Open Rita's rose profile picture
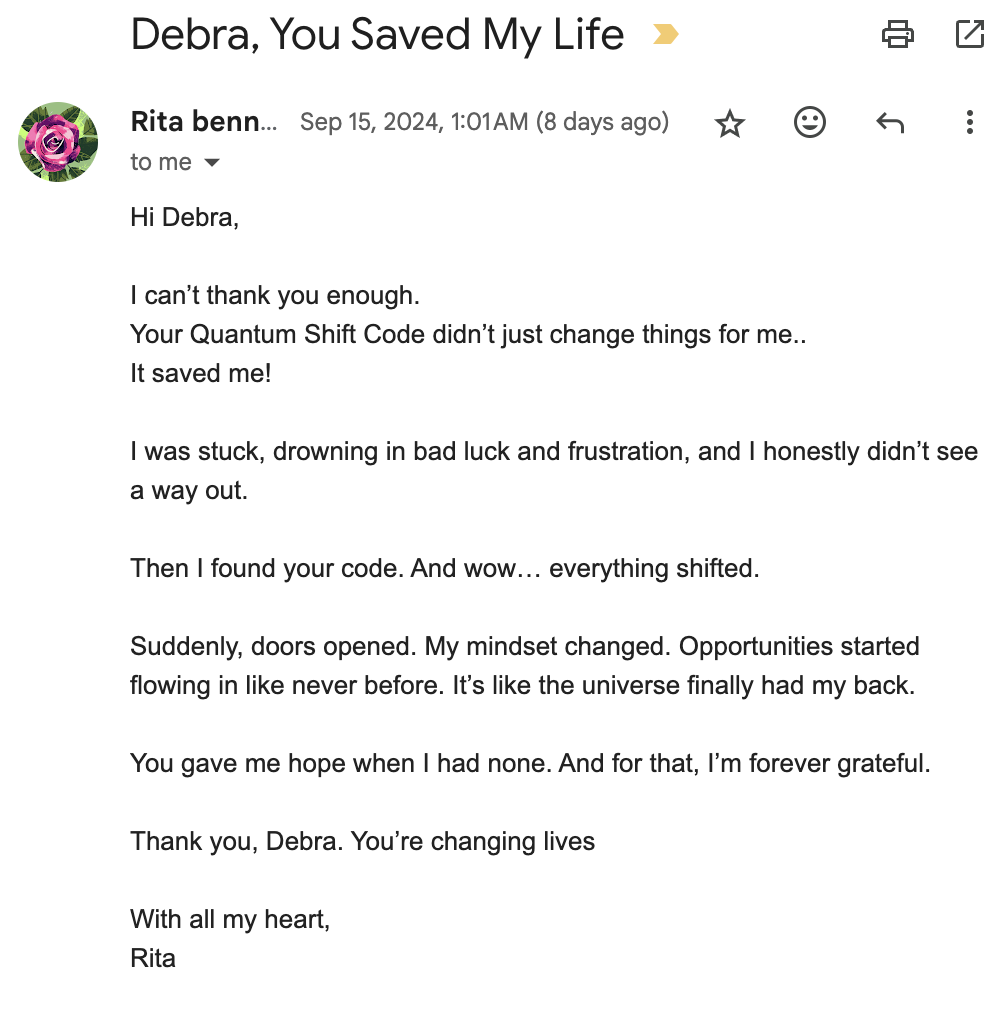This screenshot has height=1012, width=1002. coord(58,142)
